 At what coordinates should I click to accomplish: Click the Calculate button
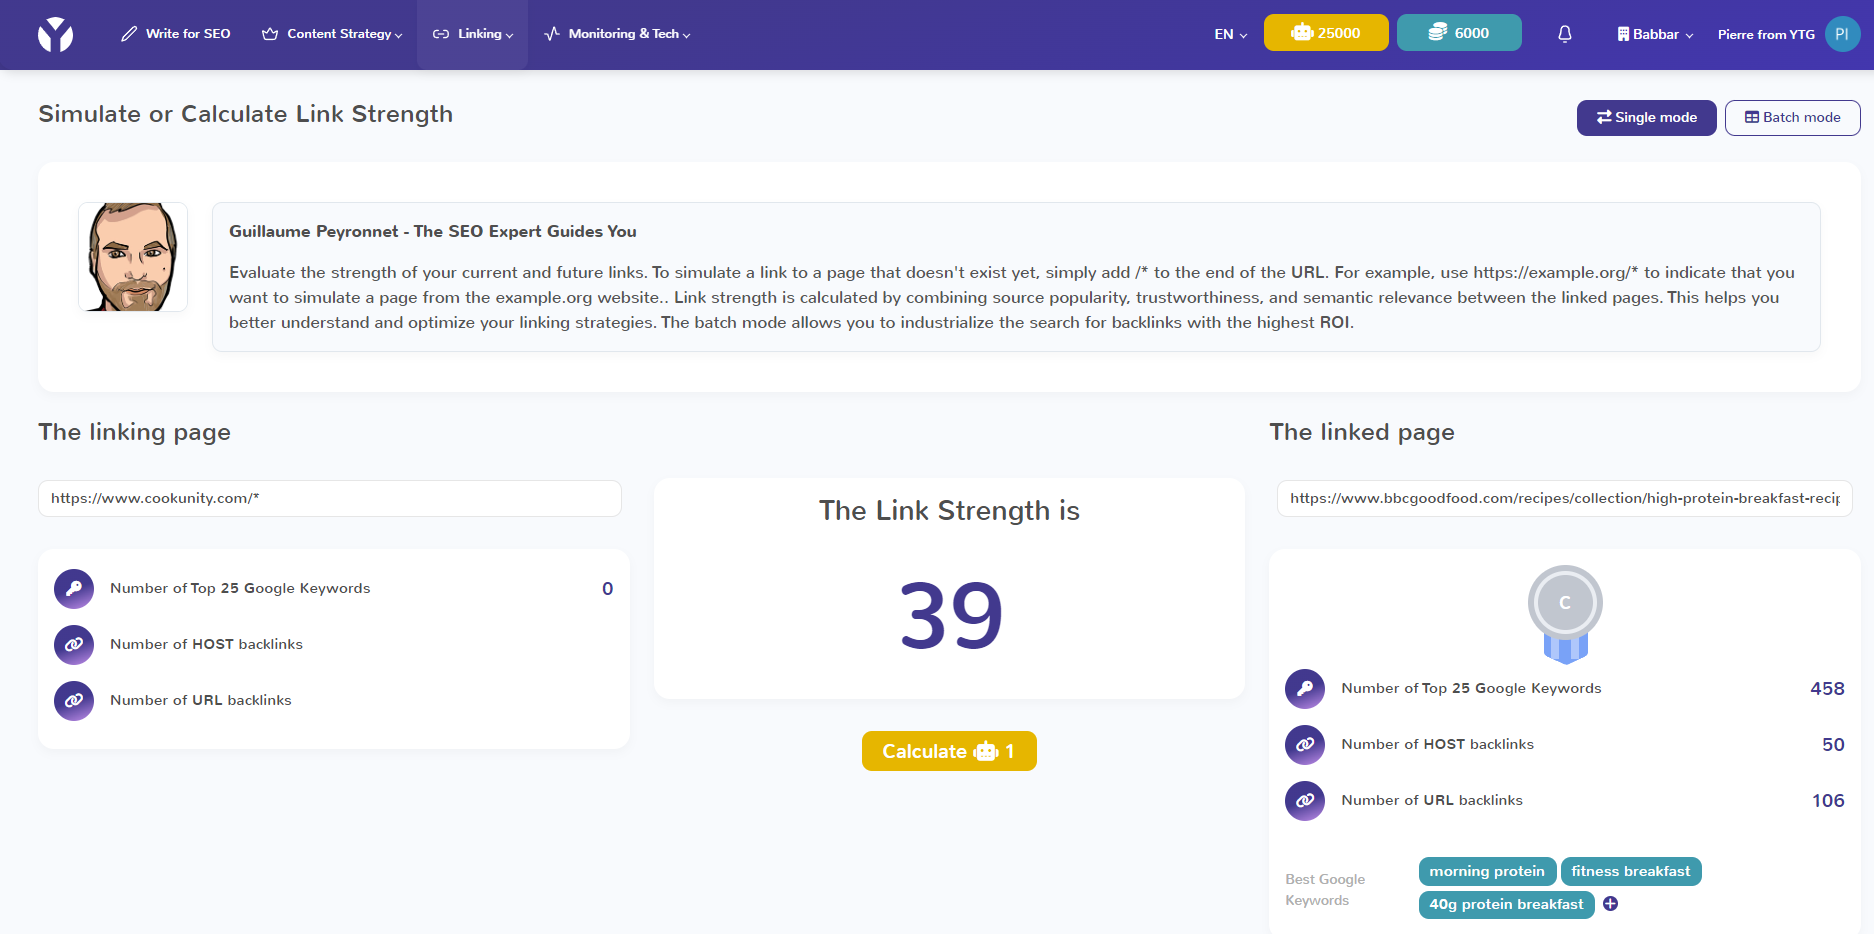tap(949, 751)
